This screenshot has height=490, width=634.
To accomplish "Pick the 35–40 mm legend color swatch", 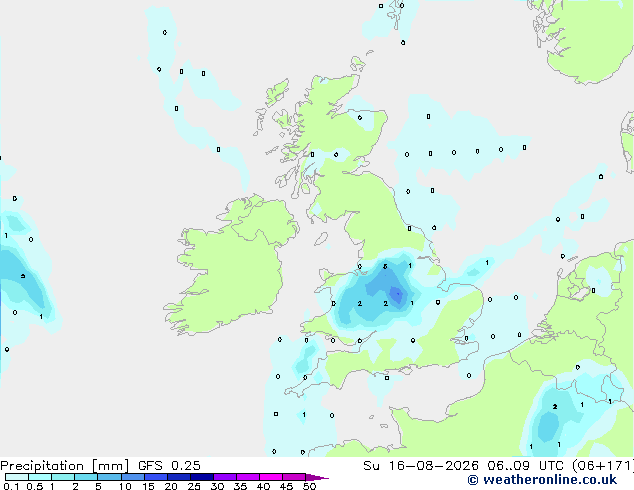I will [248, 477].
